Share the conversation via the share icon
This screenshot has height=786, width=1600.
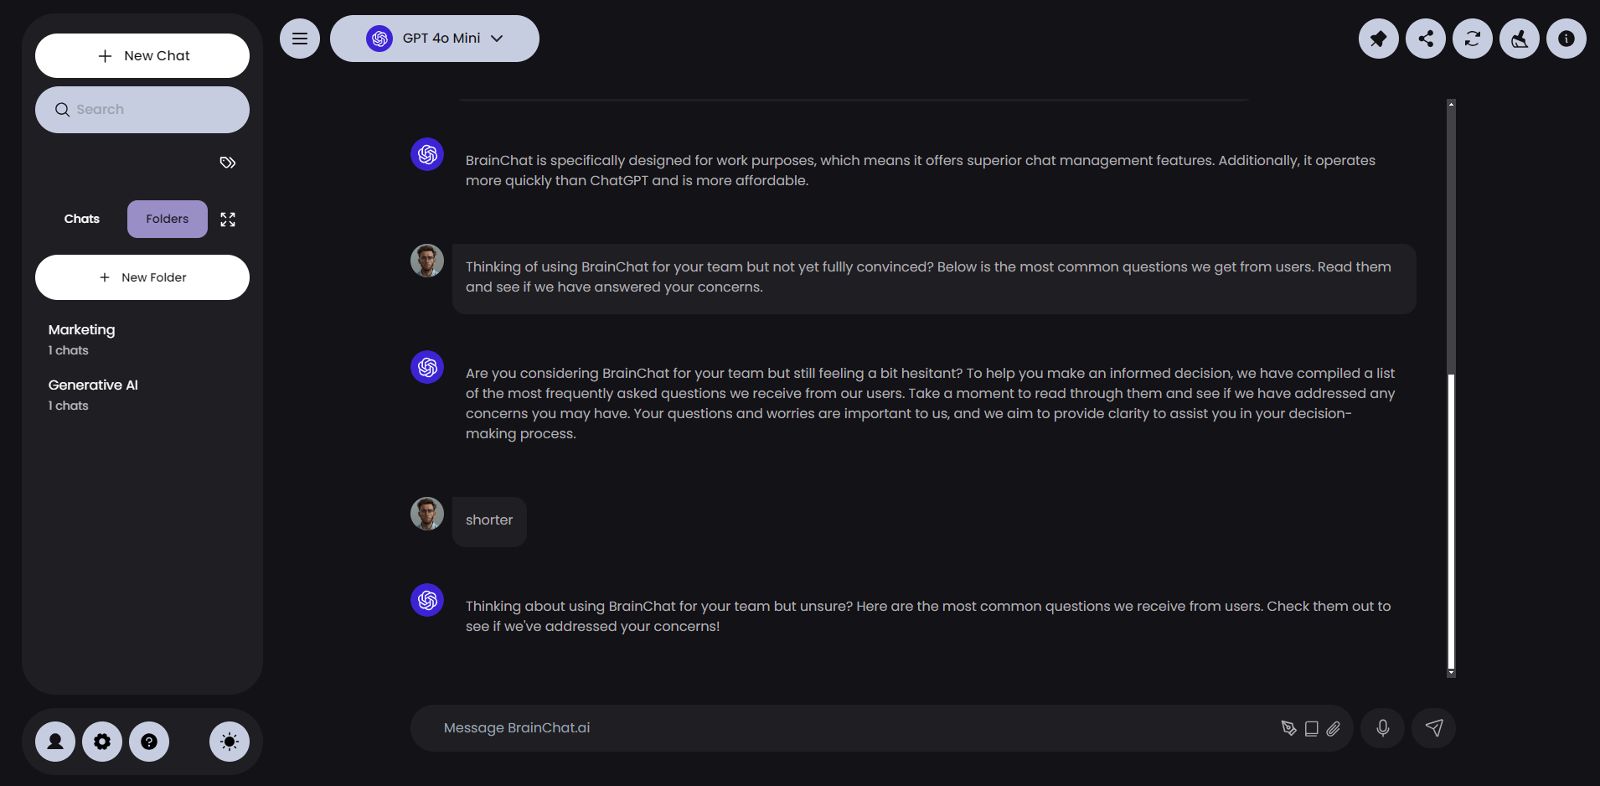pos(1426,38)
